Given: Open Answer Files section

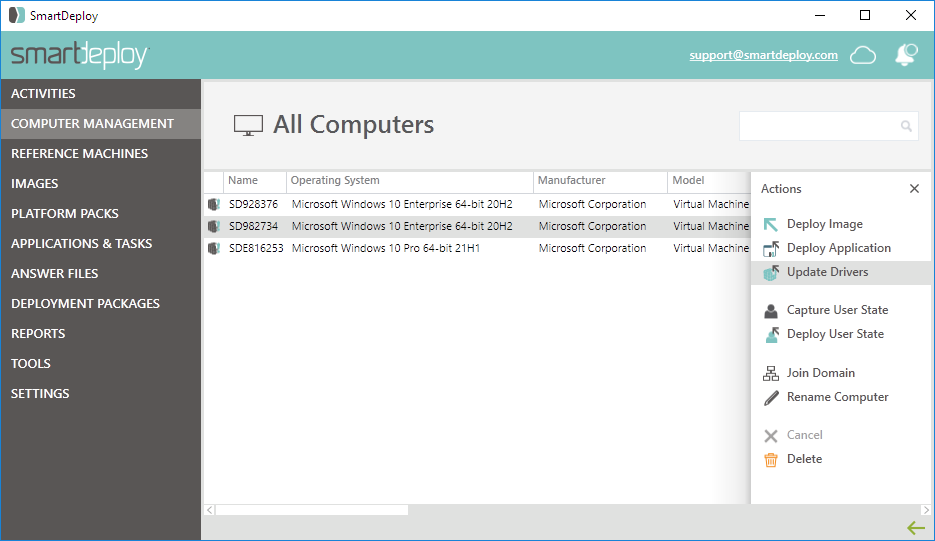Looking at the screenshot, I should point(100,273).
